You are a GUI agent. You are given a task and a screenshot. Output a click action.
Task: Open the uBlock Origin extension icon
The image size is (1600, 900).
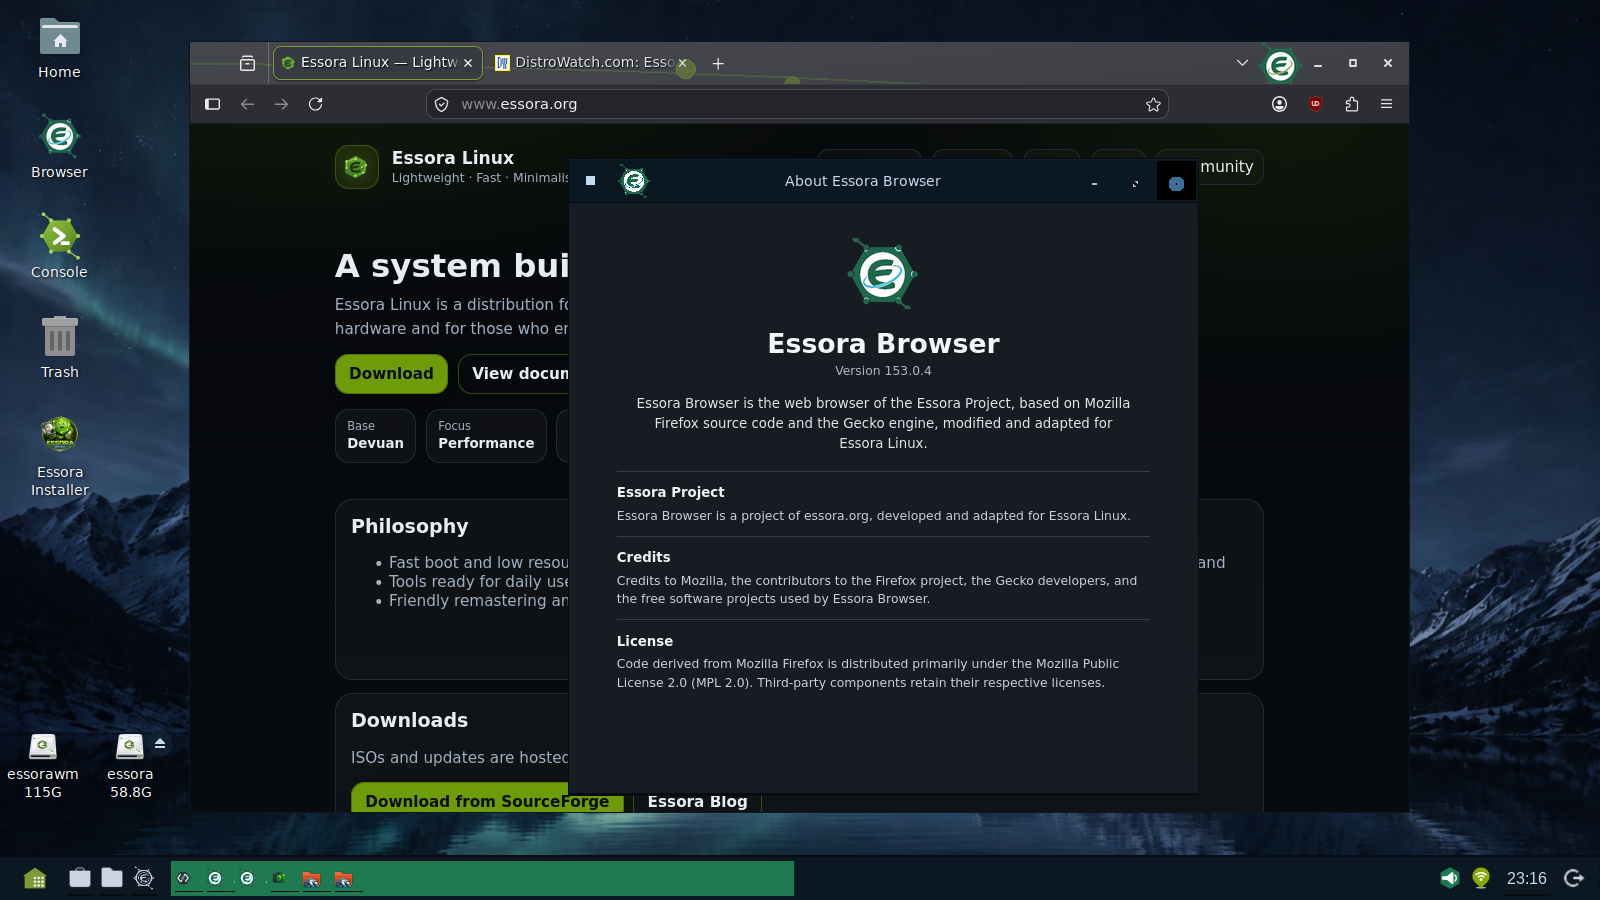point(1315,104)
